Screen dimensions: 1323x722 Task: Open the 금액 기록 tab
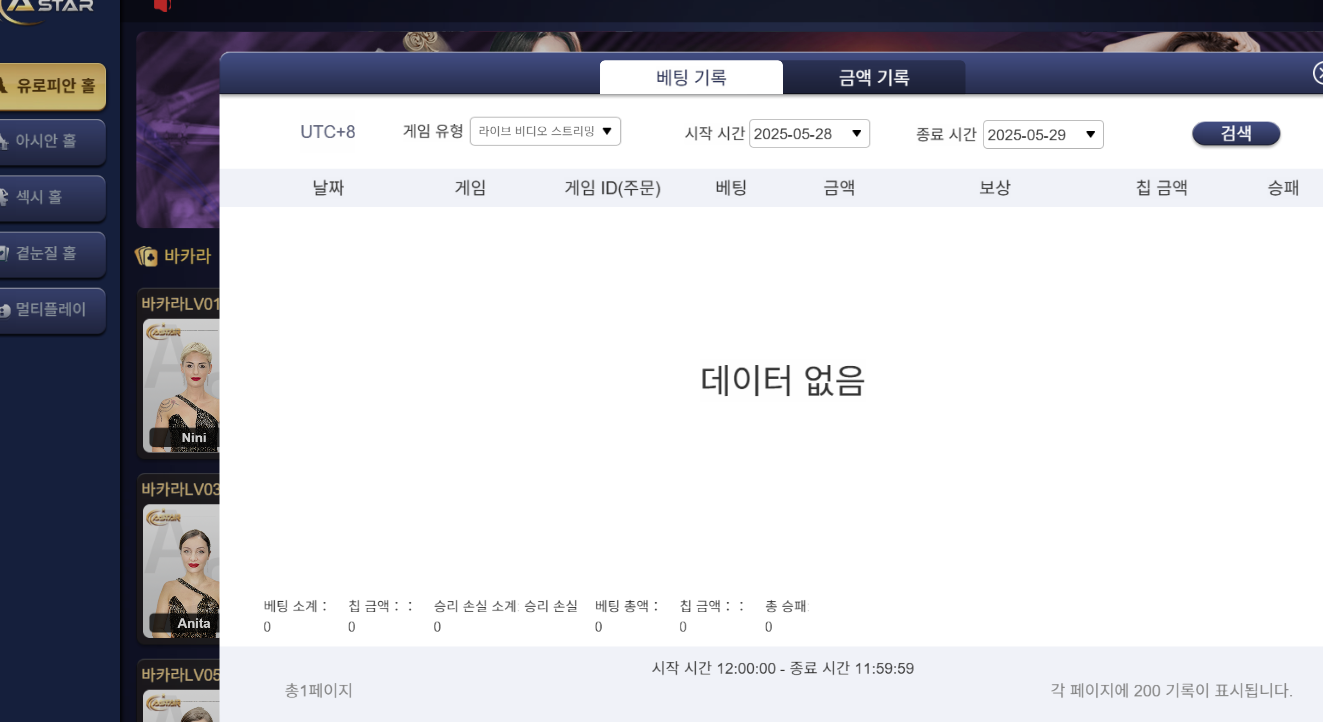873,78
